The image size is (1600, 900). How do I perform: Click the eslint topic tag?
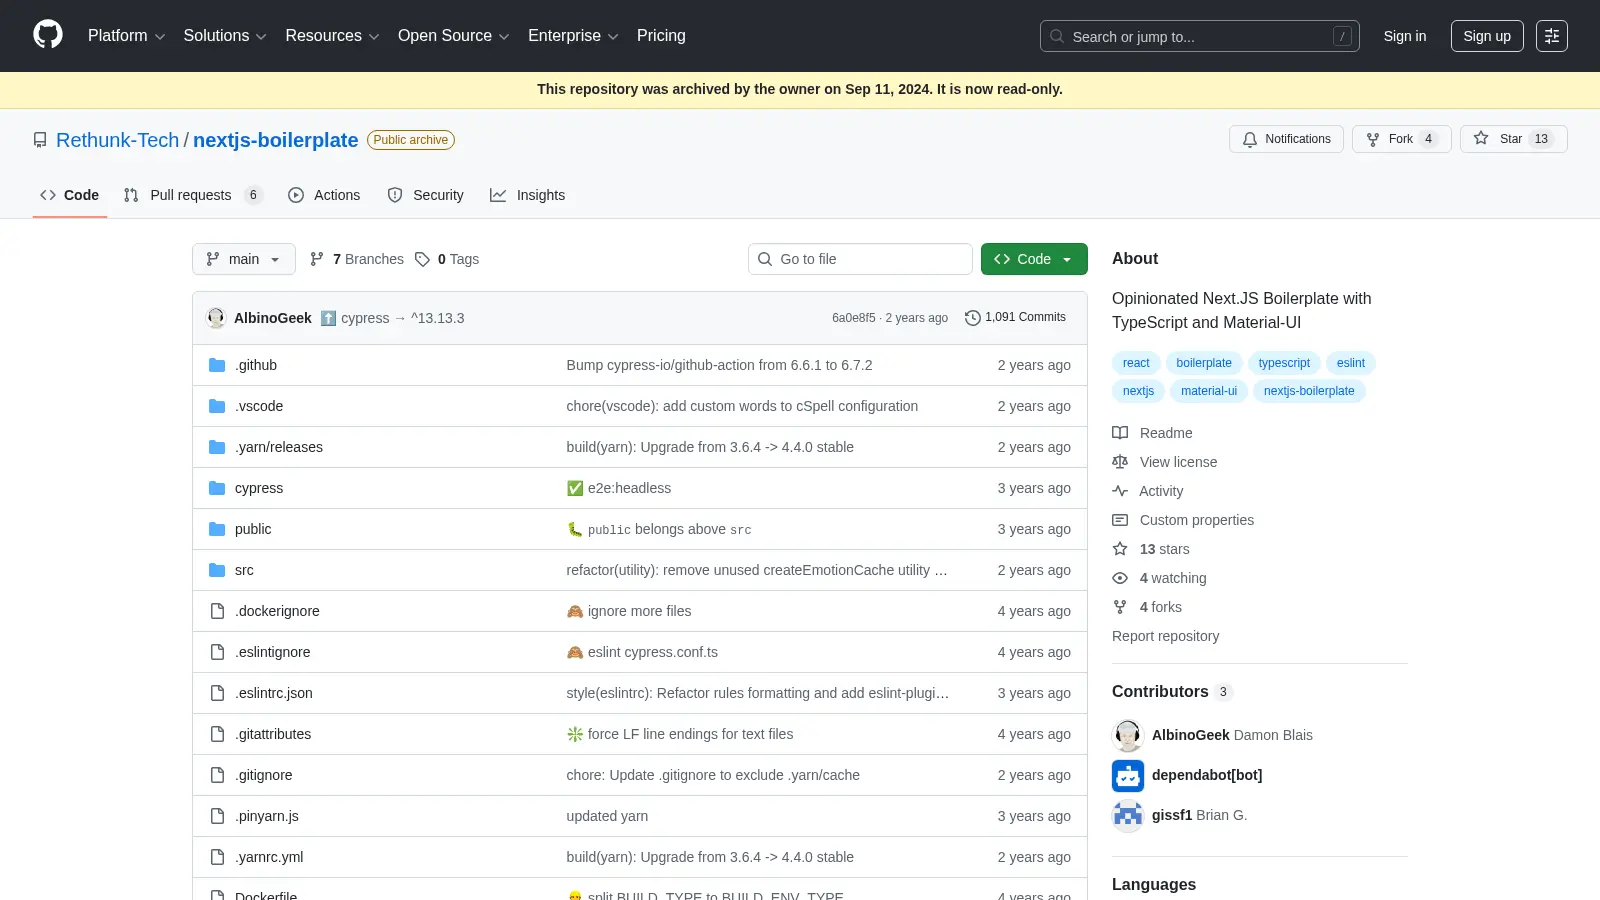1351,363
